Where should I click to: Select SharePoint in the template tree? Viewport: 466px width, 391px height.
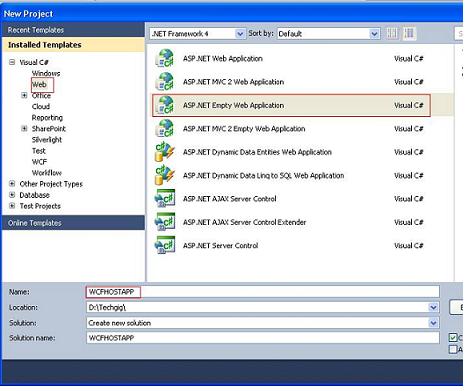(49, 128)
